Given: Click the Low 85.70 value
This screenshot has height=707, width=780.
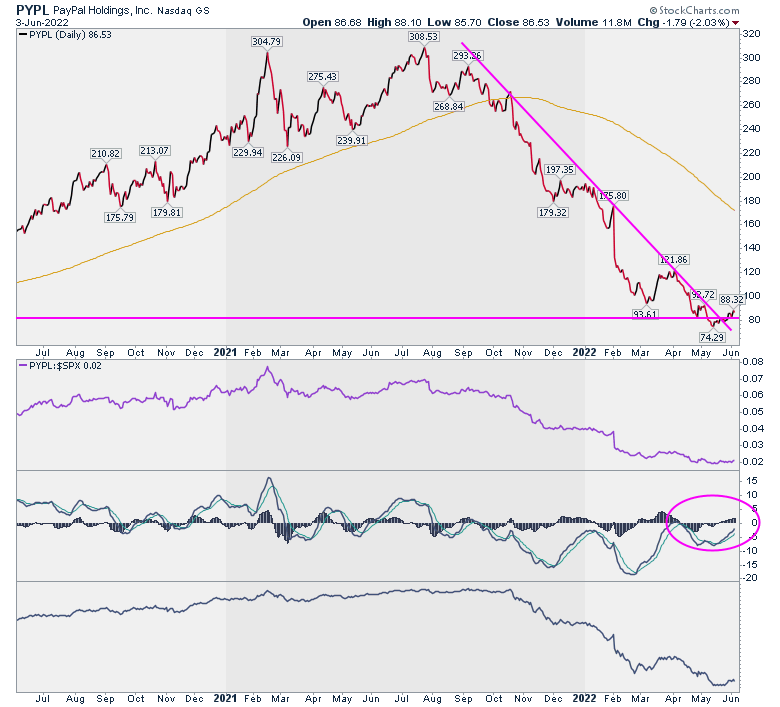Looking at the screenshot, I should pos(454,22).
